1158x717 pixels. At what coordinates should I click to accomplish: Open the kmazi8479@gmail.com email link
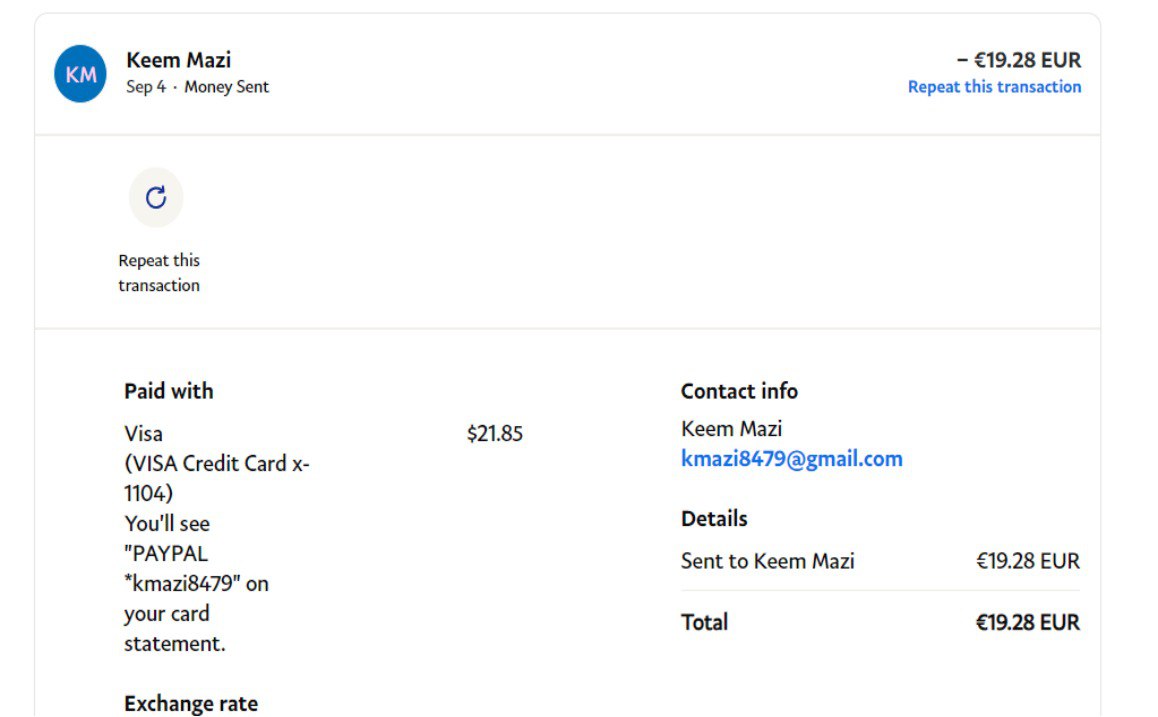(x=791, y=459)
